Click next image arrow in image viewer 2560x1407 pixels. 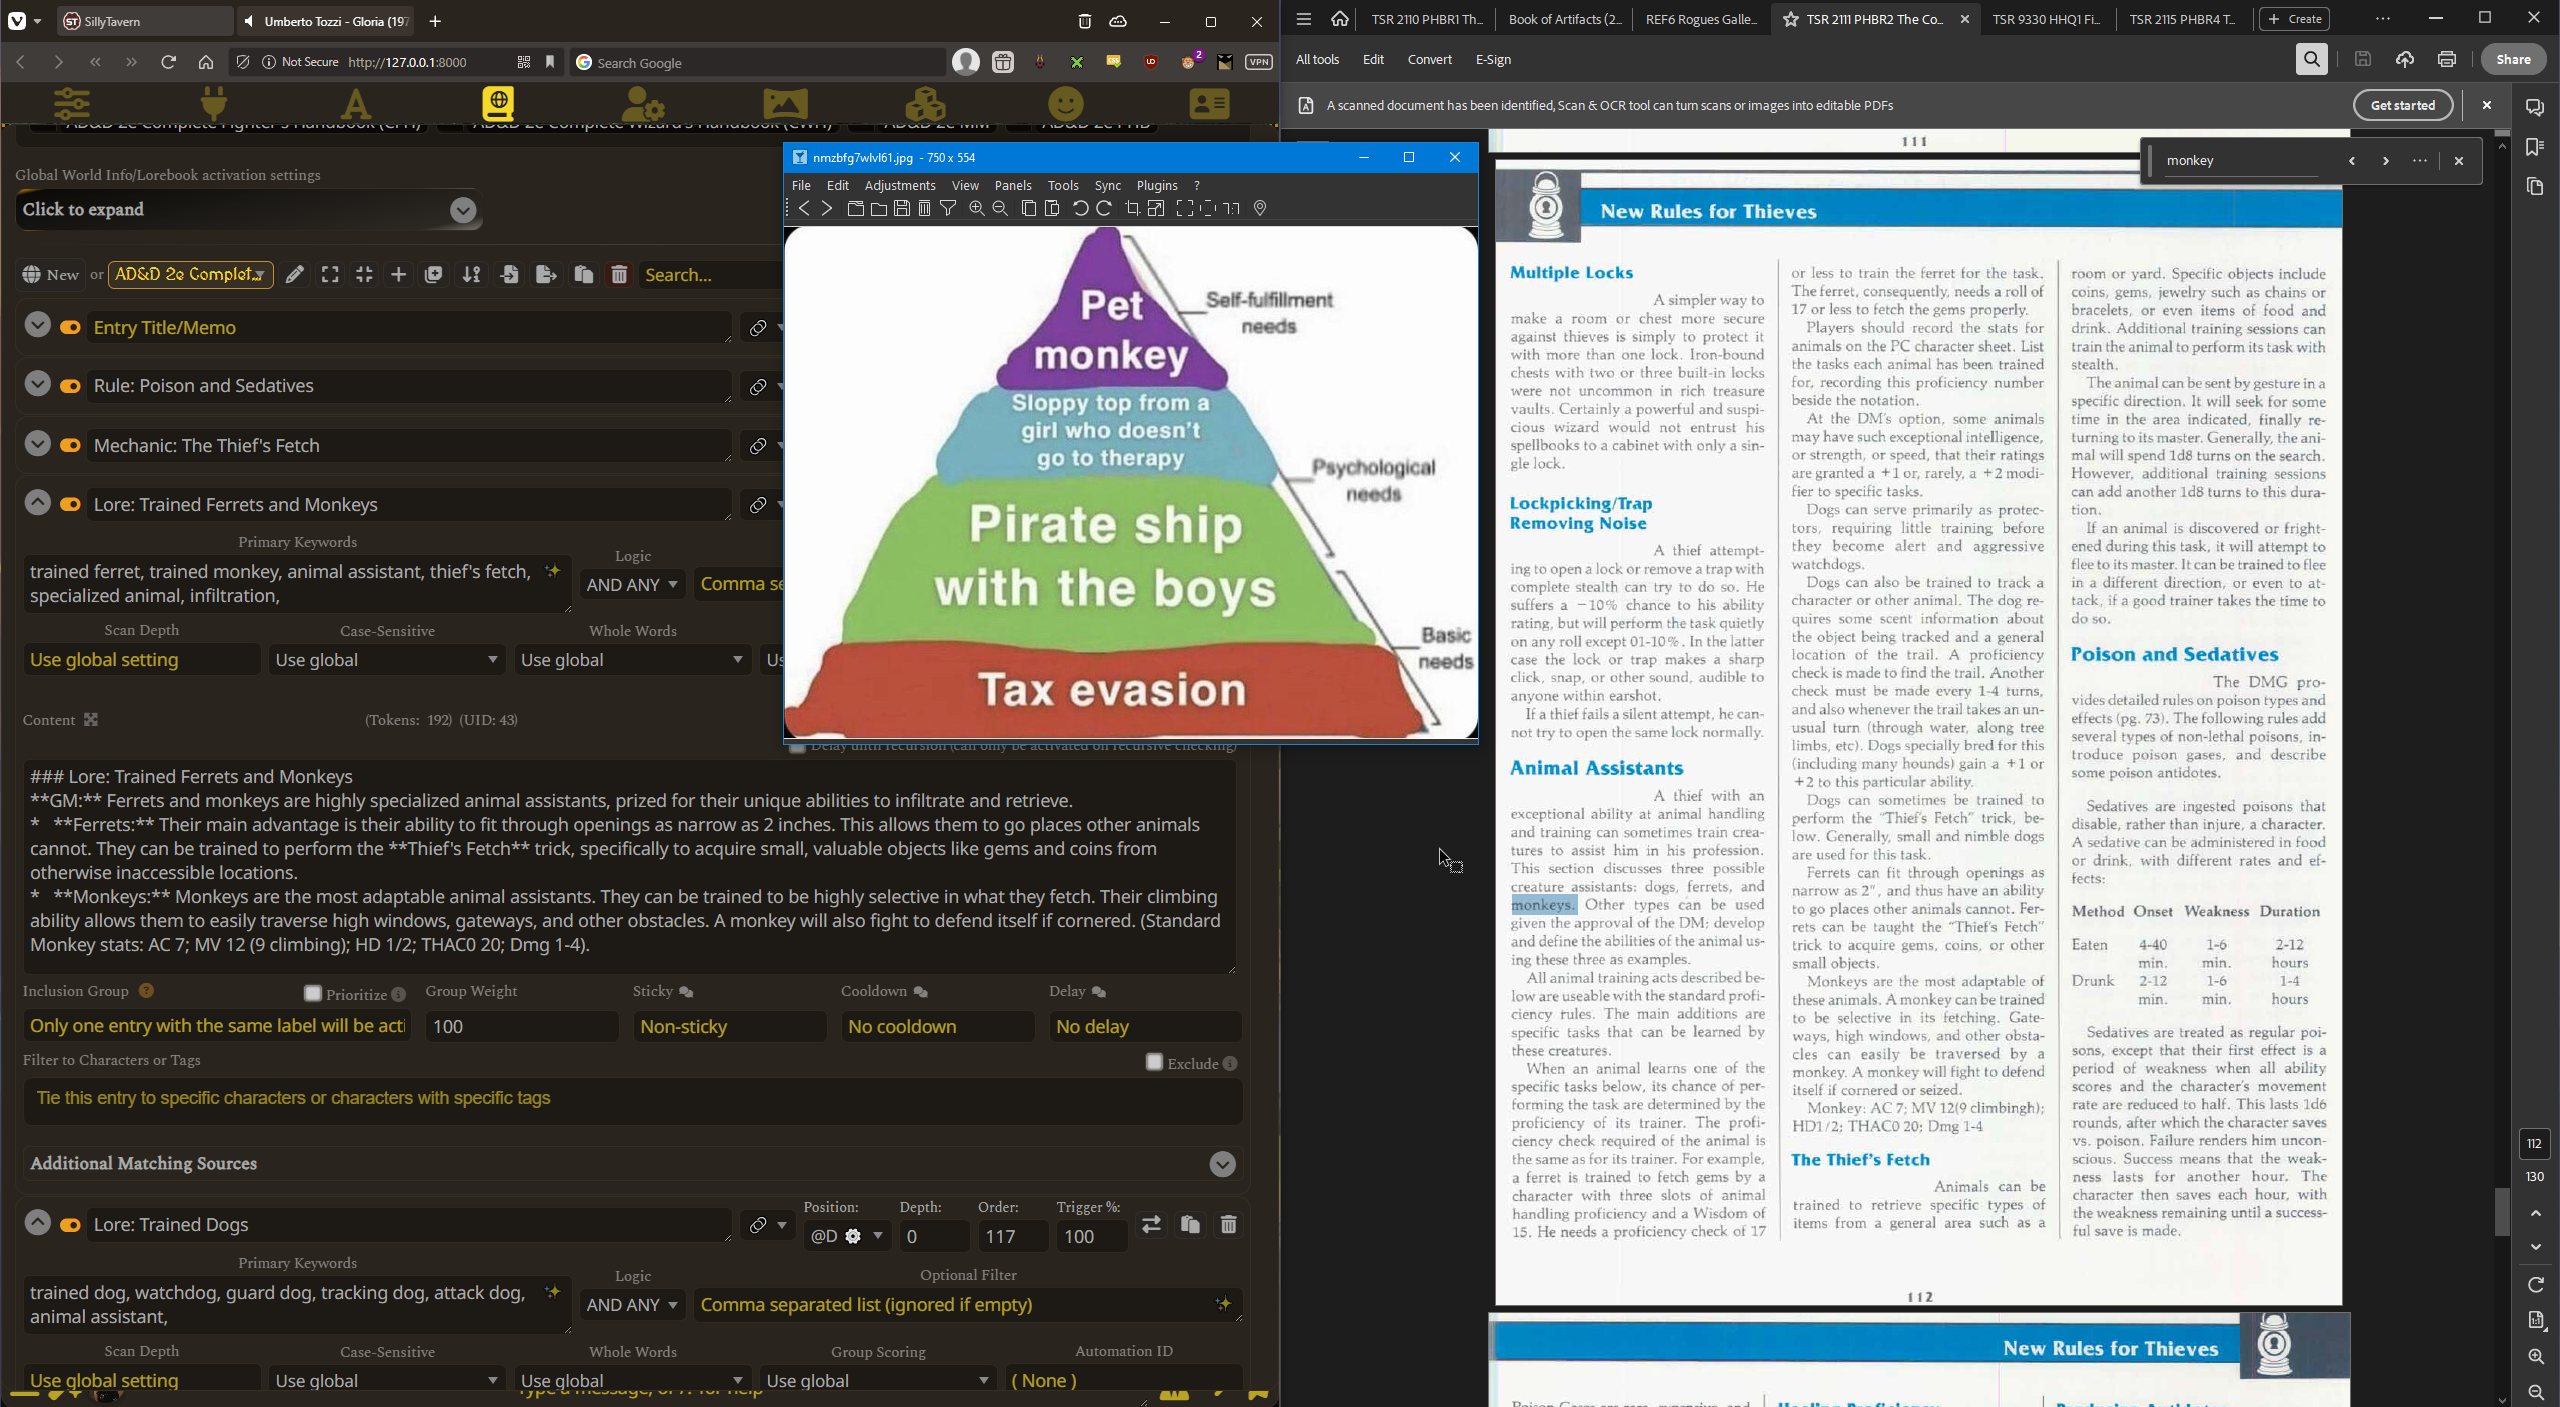tap(826, 208)
